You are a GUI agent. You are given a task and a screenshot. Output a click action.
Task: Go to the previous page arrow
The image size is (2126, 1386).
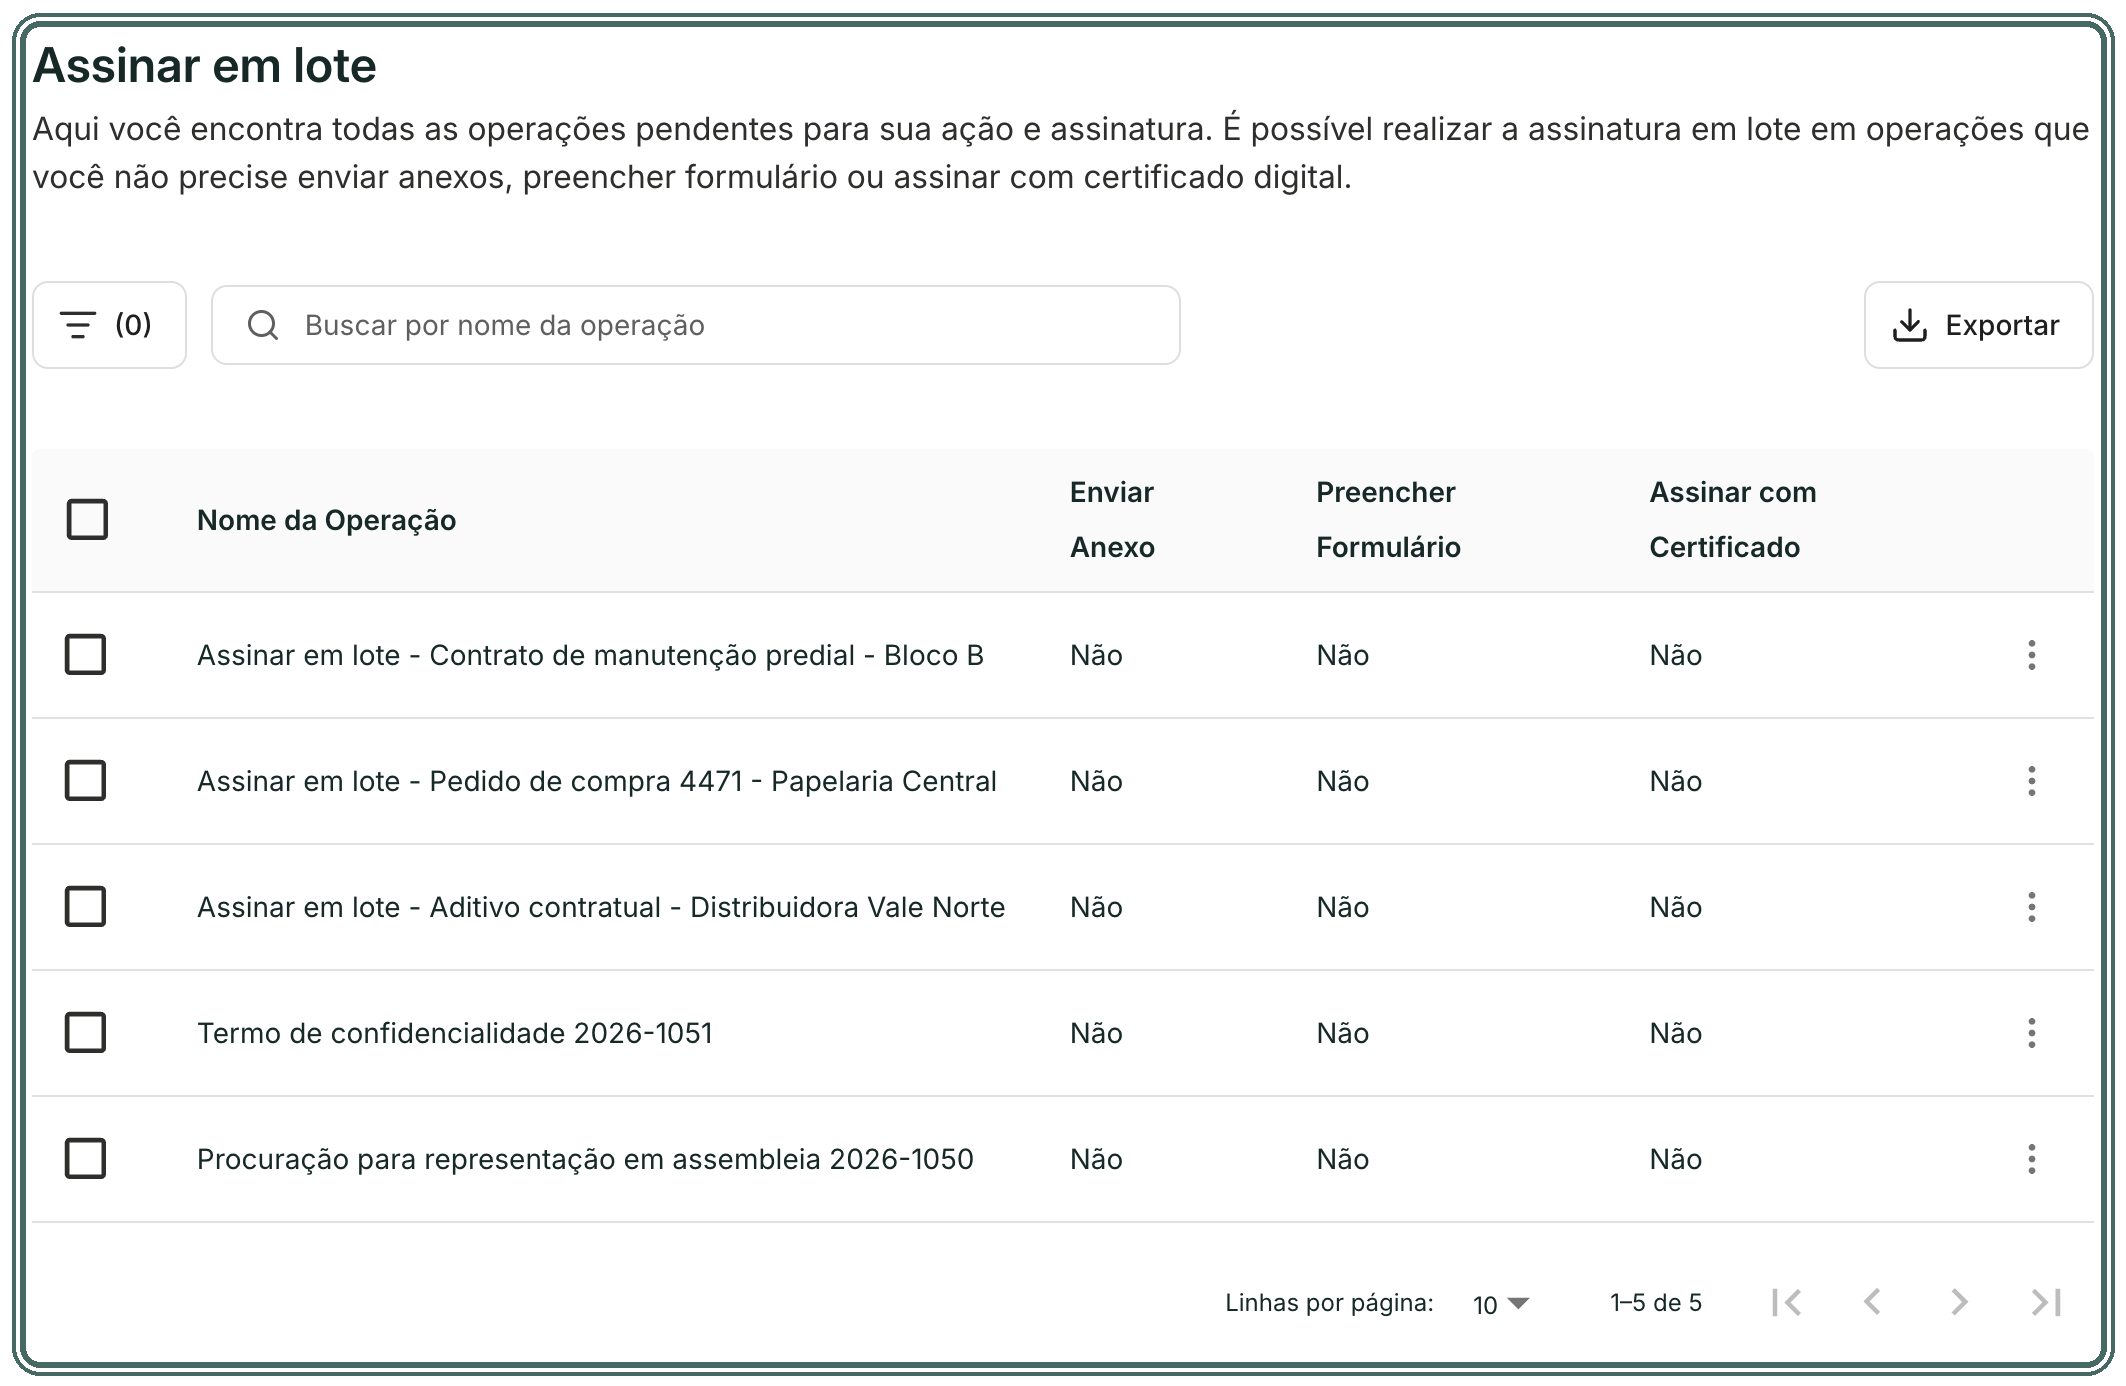click(1873, 1302)
